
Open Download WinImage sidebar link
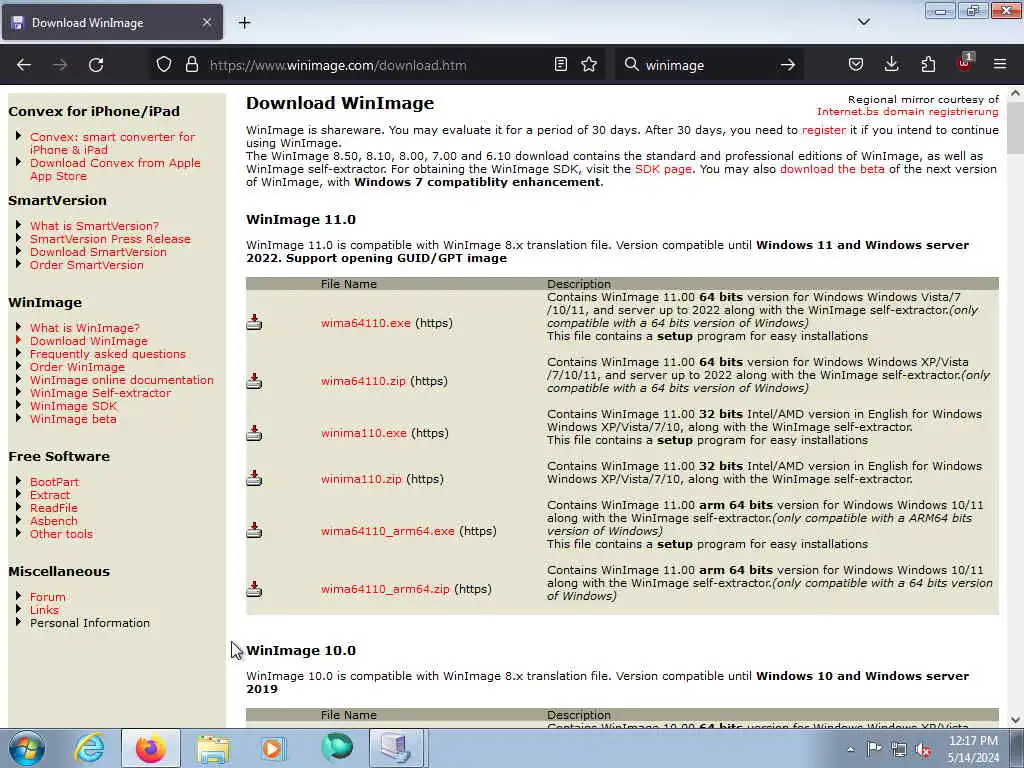point(89,341)
